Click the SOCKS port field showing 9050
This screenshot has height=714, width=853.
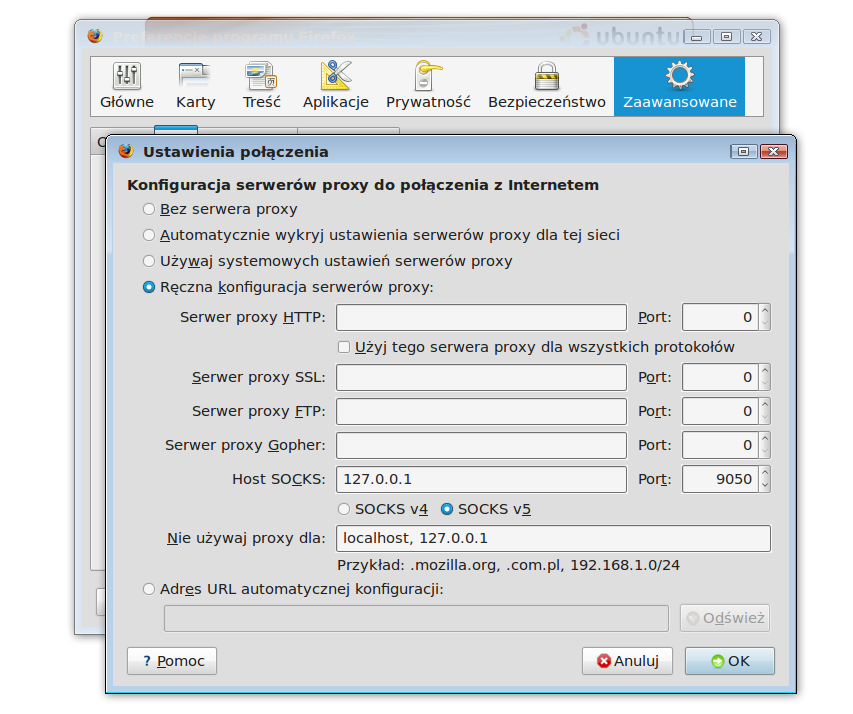coord(721,479)
